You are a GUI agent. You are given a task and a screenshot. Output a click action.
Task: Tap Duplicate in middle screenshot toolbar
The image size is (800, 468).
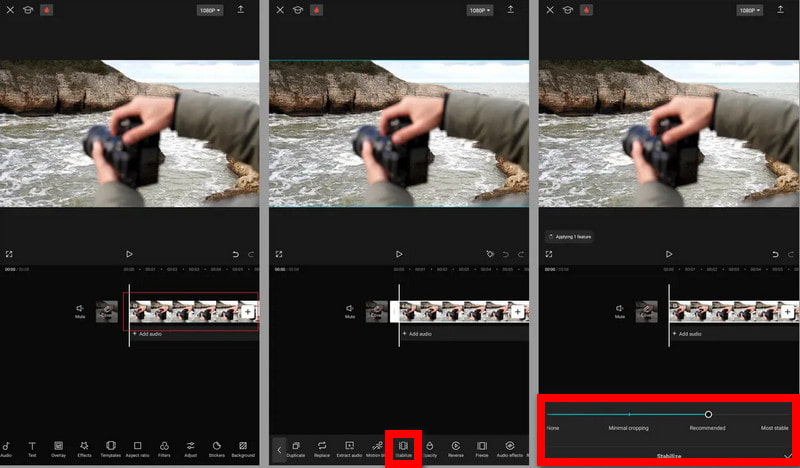pos(295,449)
